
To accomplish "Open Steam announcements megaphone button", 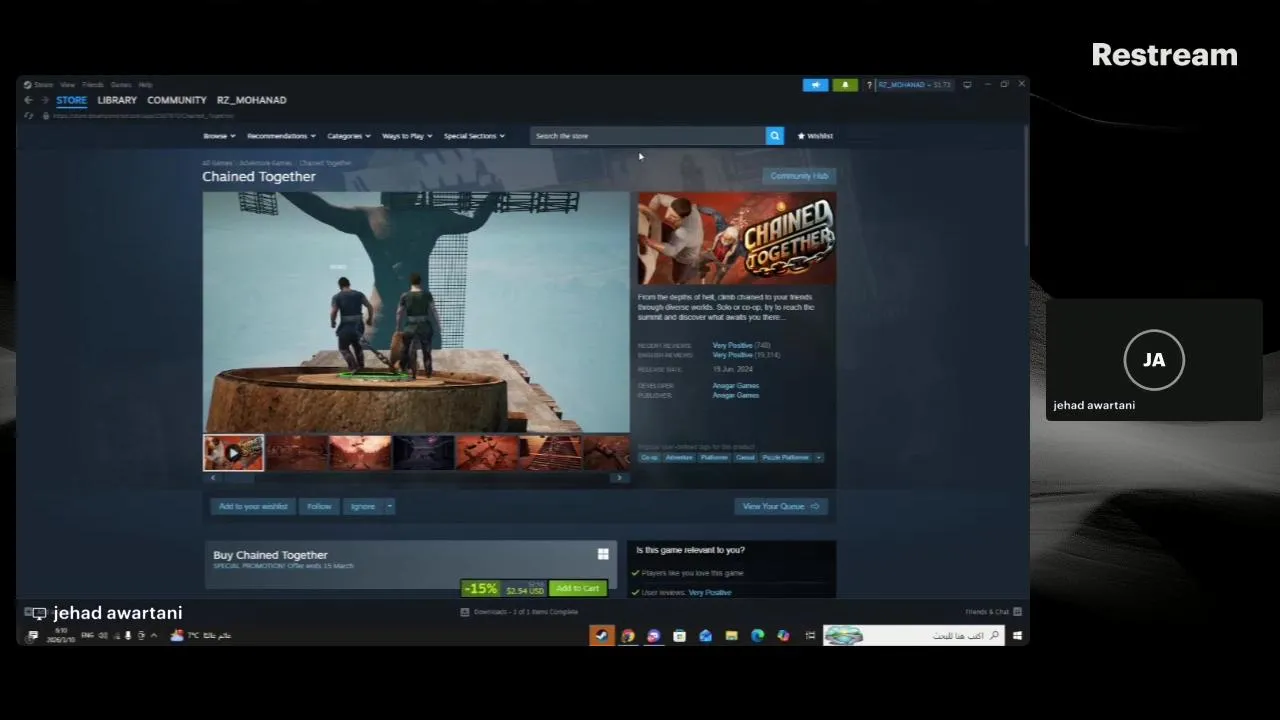I will (x=815, y=85).
